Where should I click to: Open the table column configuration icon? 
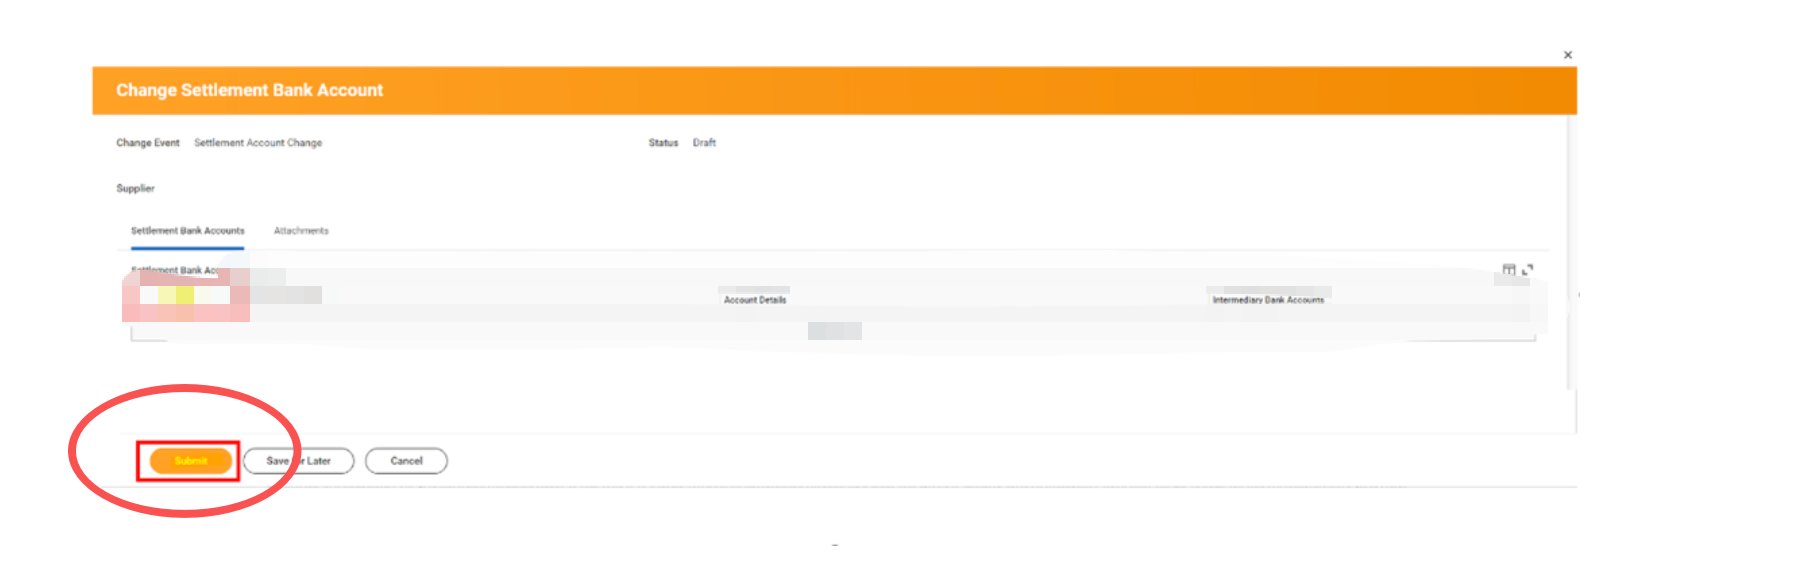point(1508,269)
